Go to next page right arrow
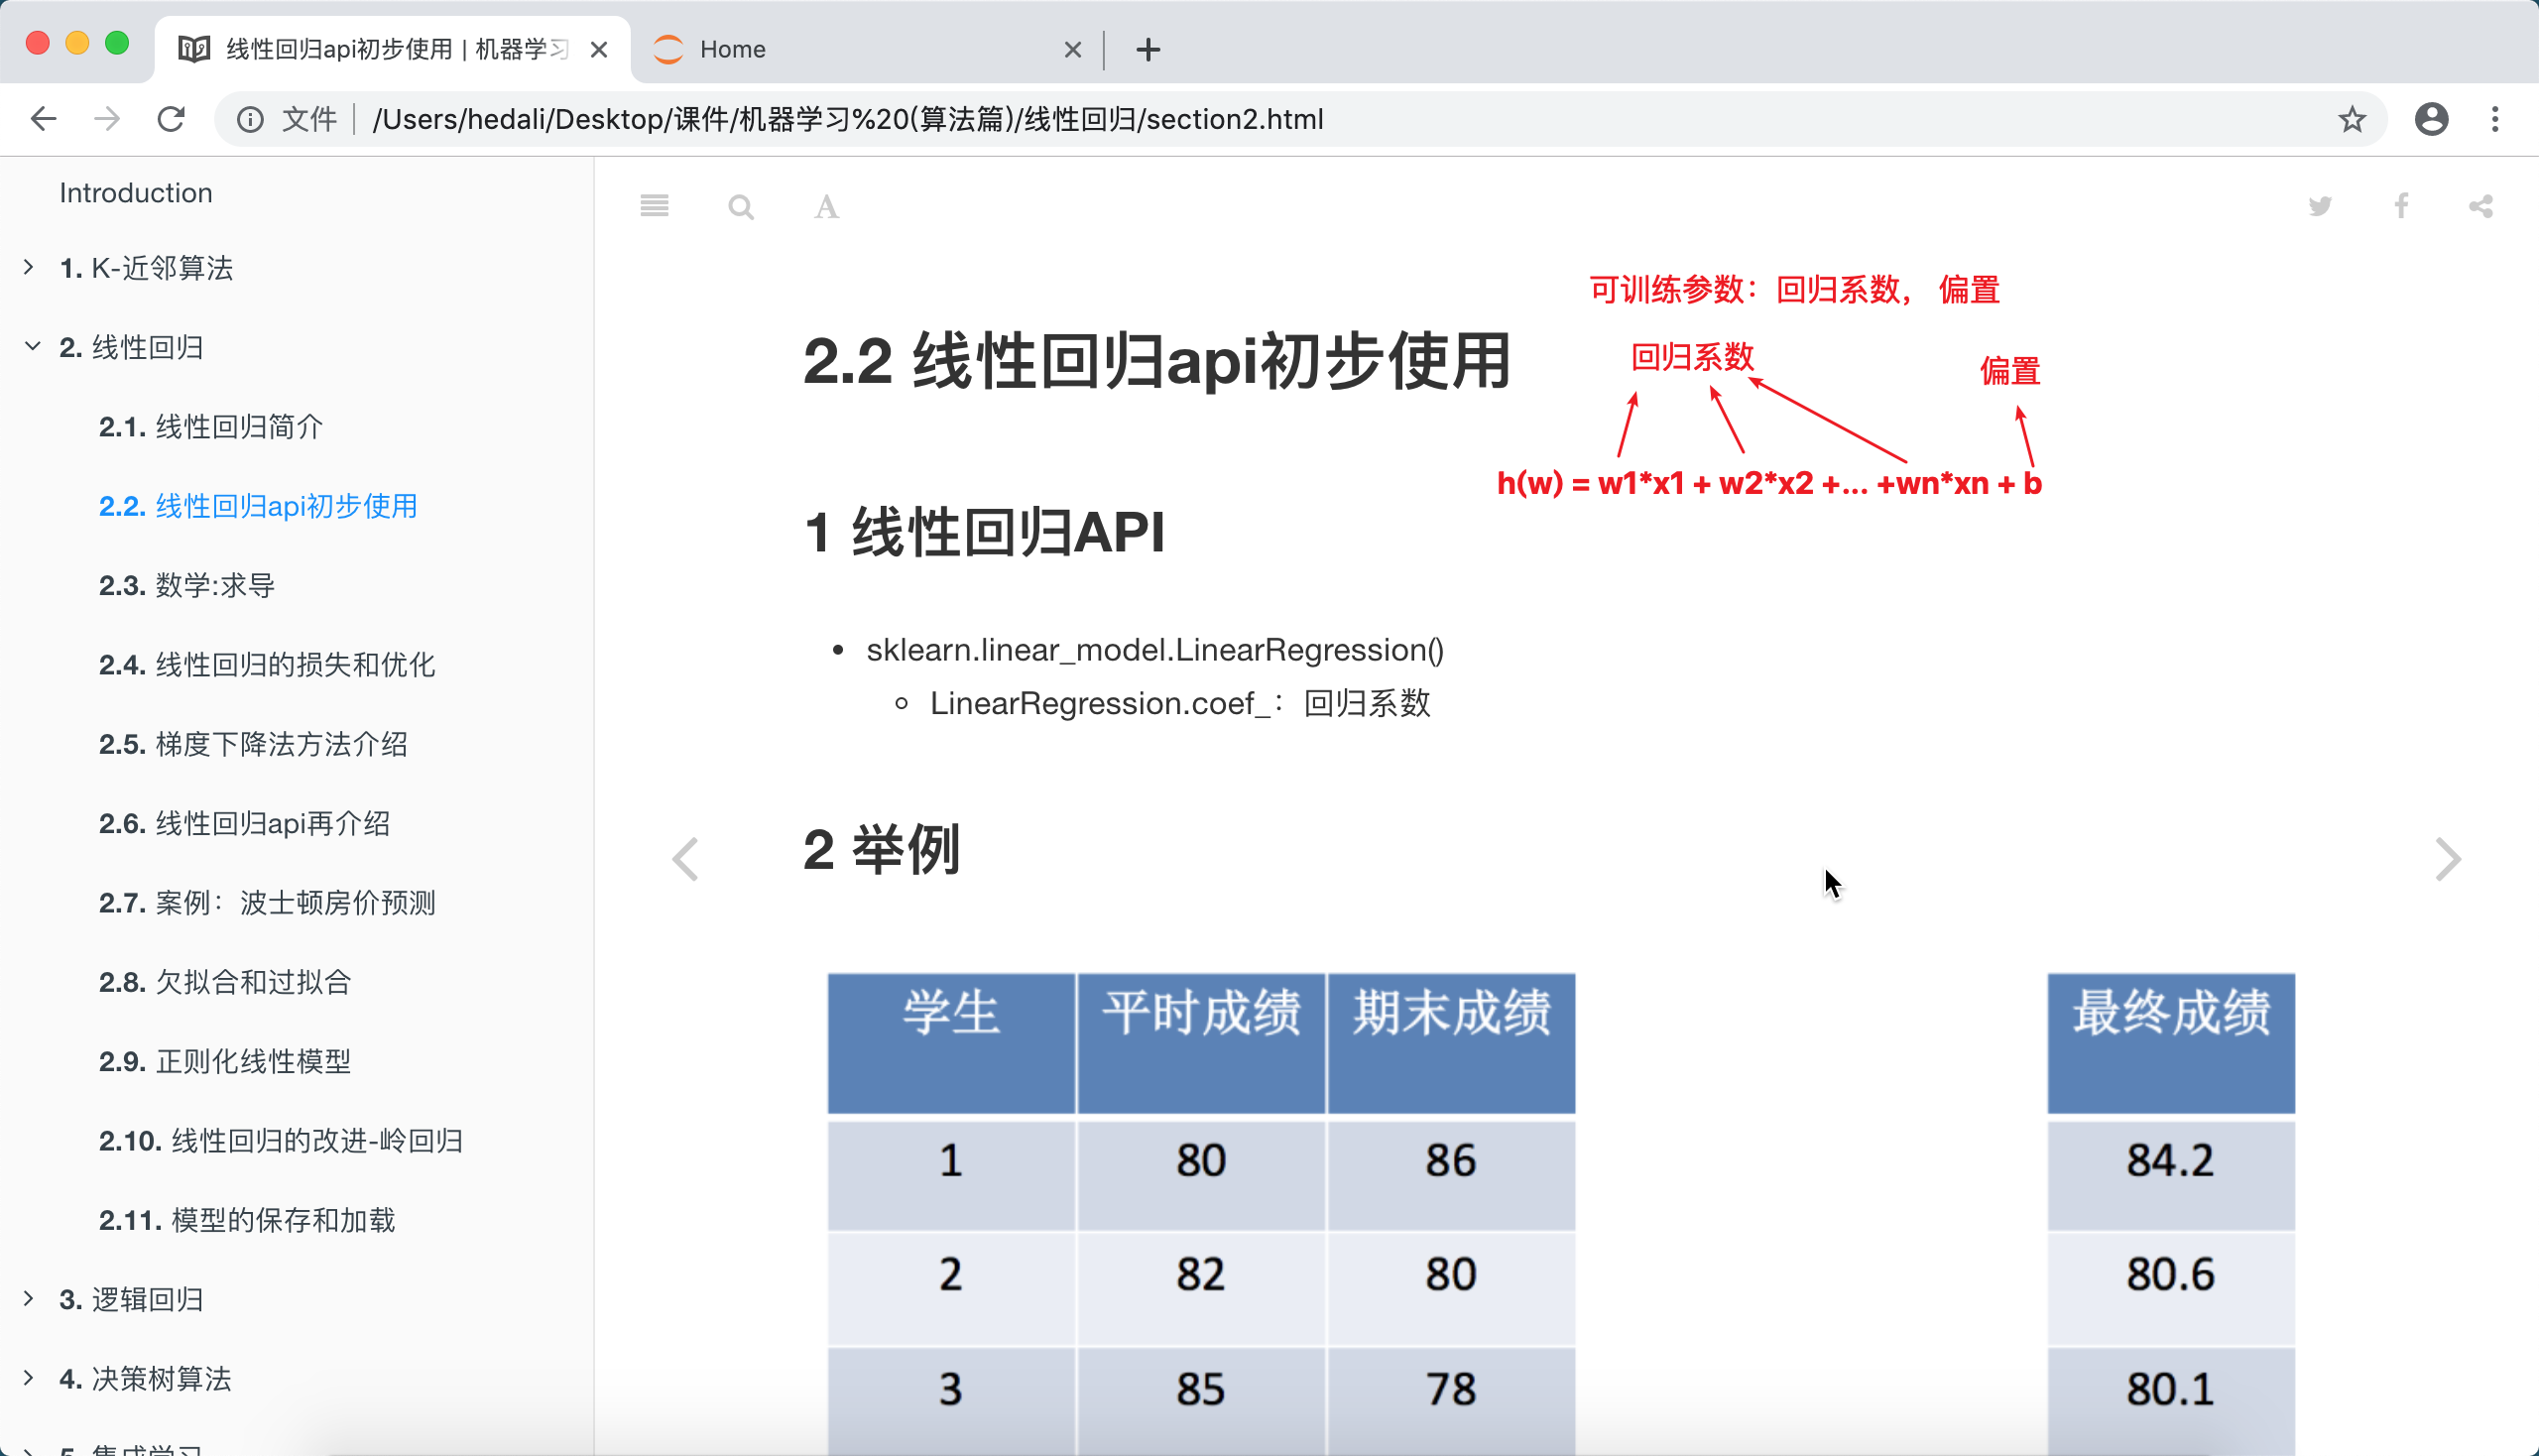This screenshot has height=1456, width=2539. click(x=2447, y=859)
